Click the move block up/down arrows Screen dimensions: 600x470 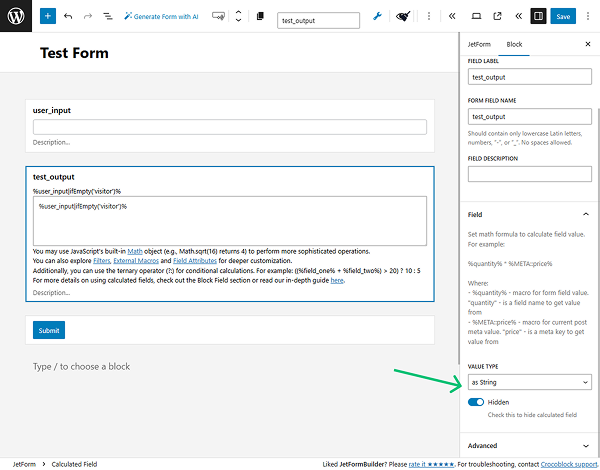238,16
